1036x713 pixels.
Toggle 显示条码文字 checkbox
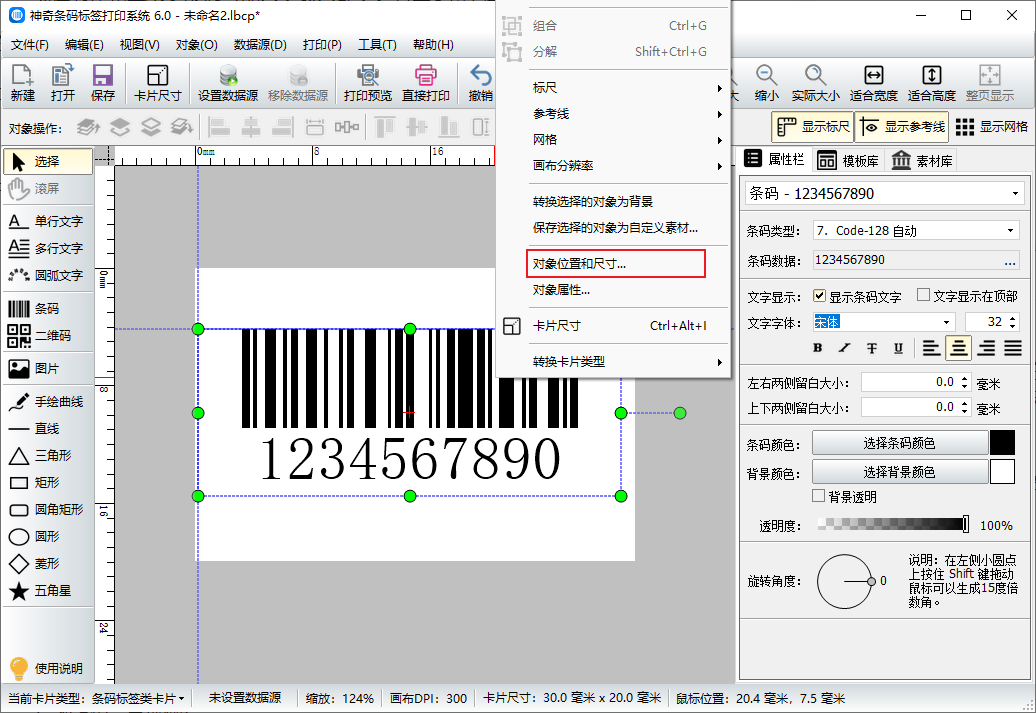click(819, 296)
